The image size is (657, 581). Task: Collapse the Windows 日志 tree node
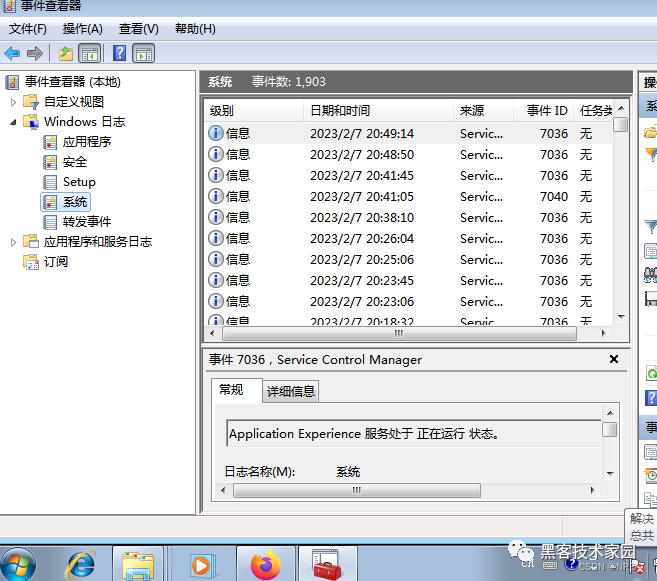[x=13, y=122]
